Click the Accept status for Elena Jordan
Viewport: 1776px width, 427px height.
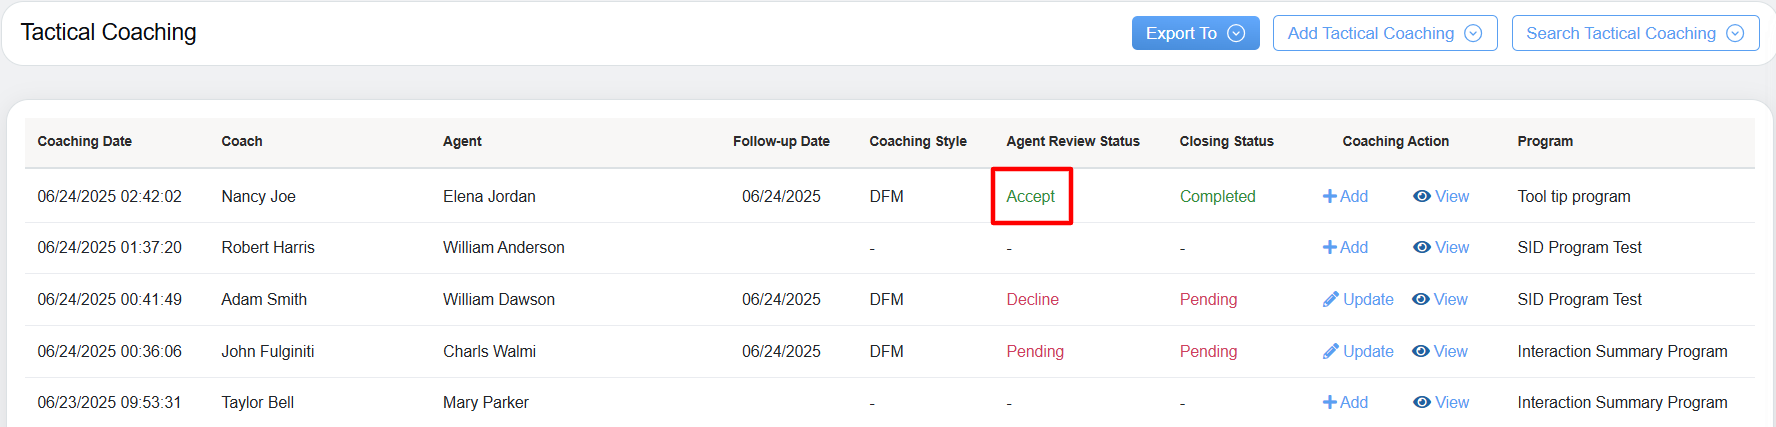coord(1030,197)
